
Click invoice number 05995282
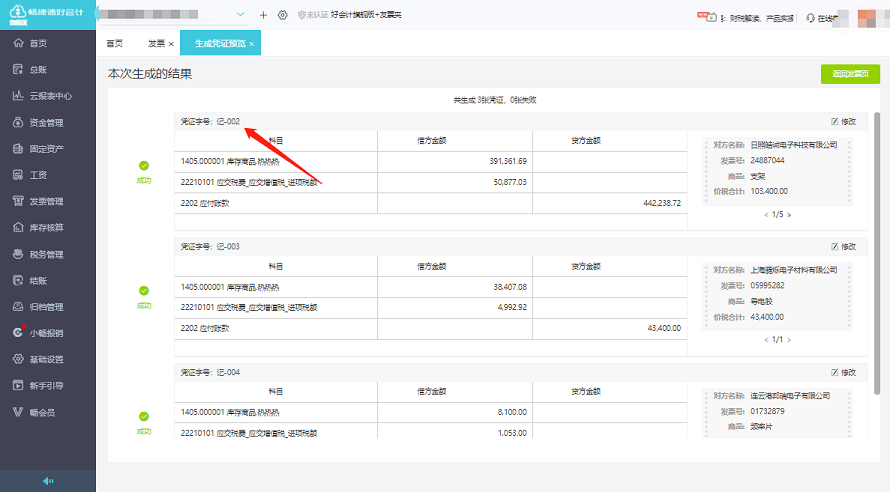[767, 285]
